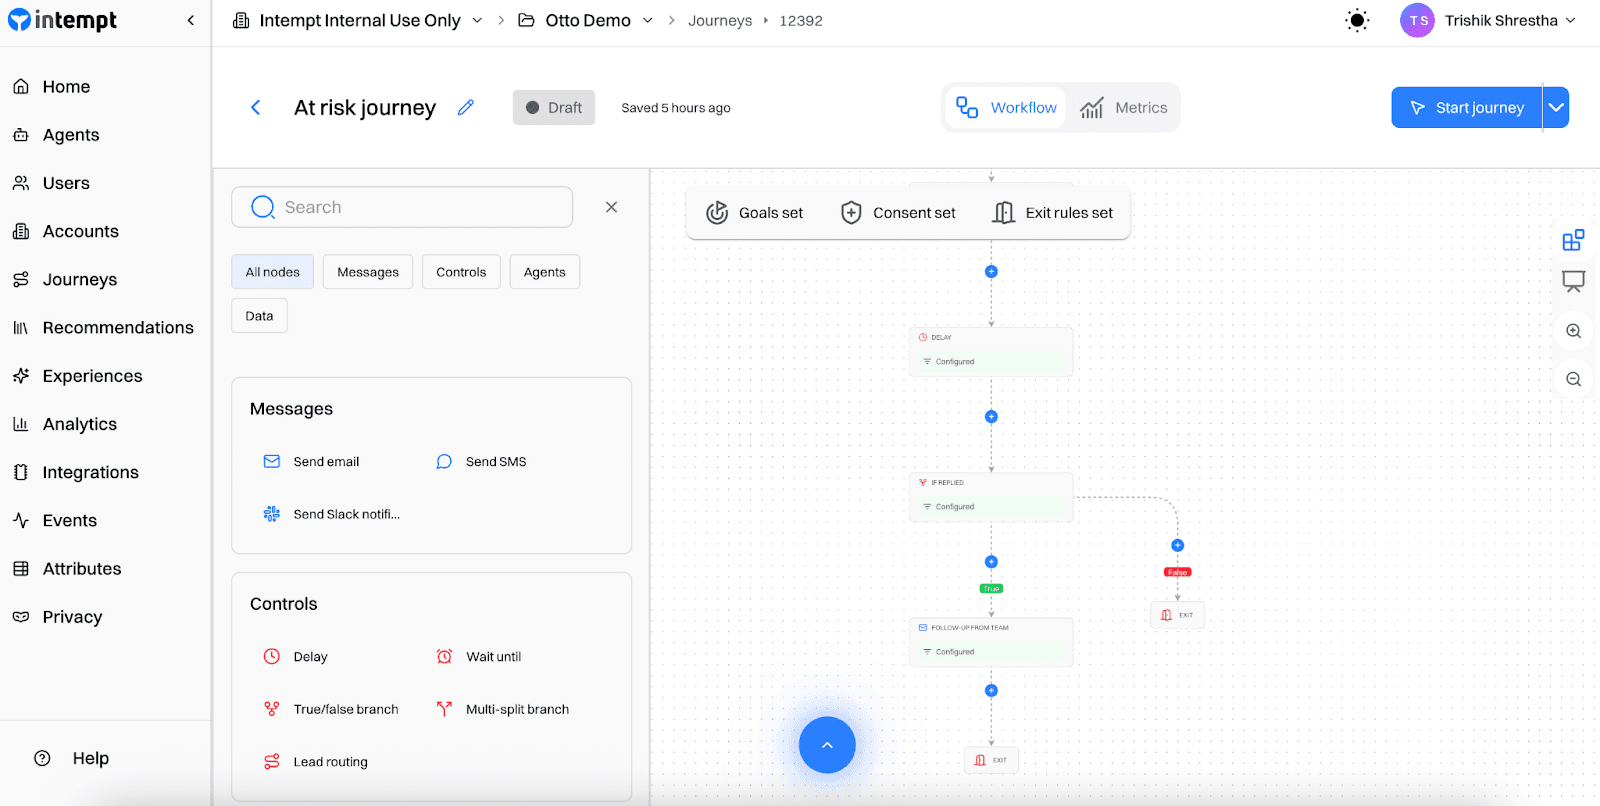This screenshot has height=806, width=1600.
Task: Pick the Send SMS node
Action: point(482,462)
